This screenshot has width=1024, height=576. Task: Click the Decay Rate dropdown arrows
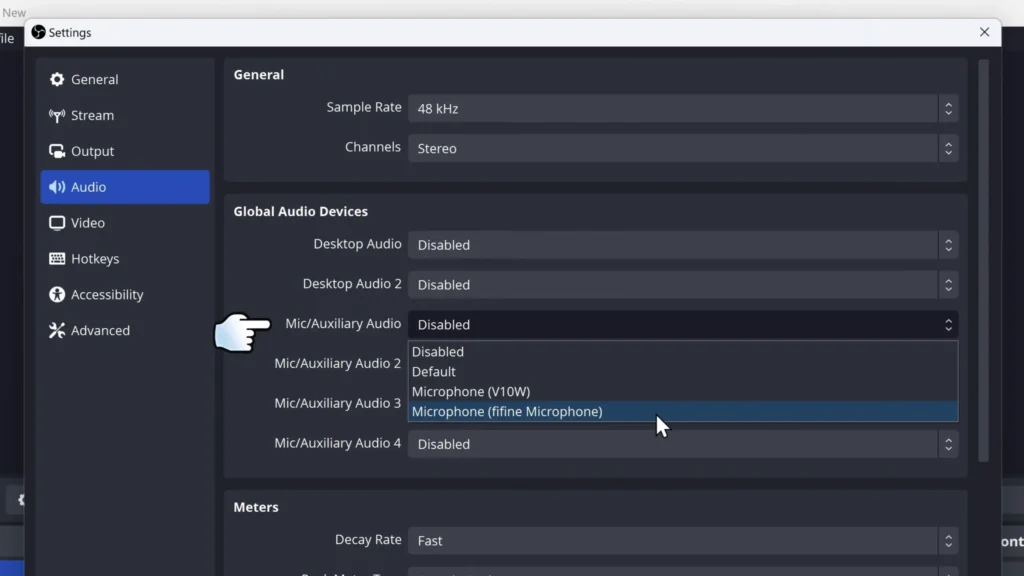(948, 541)
